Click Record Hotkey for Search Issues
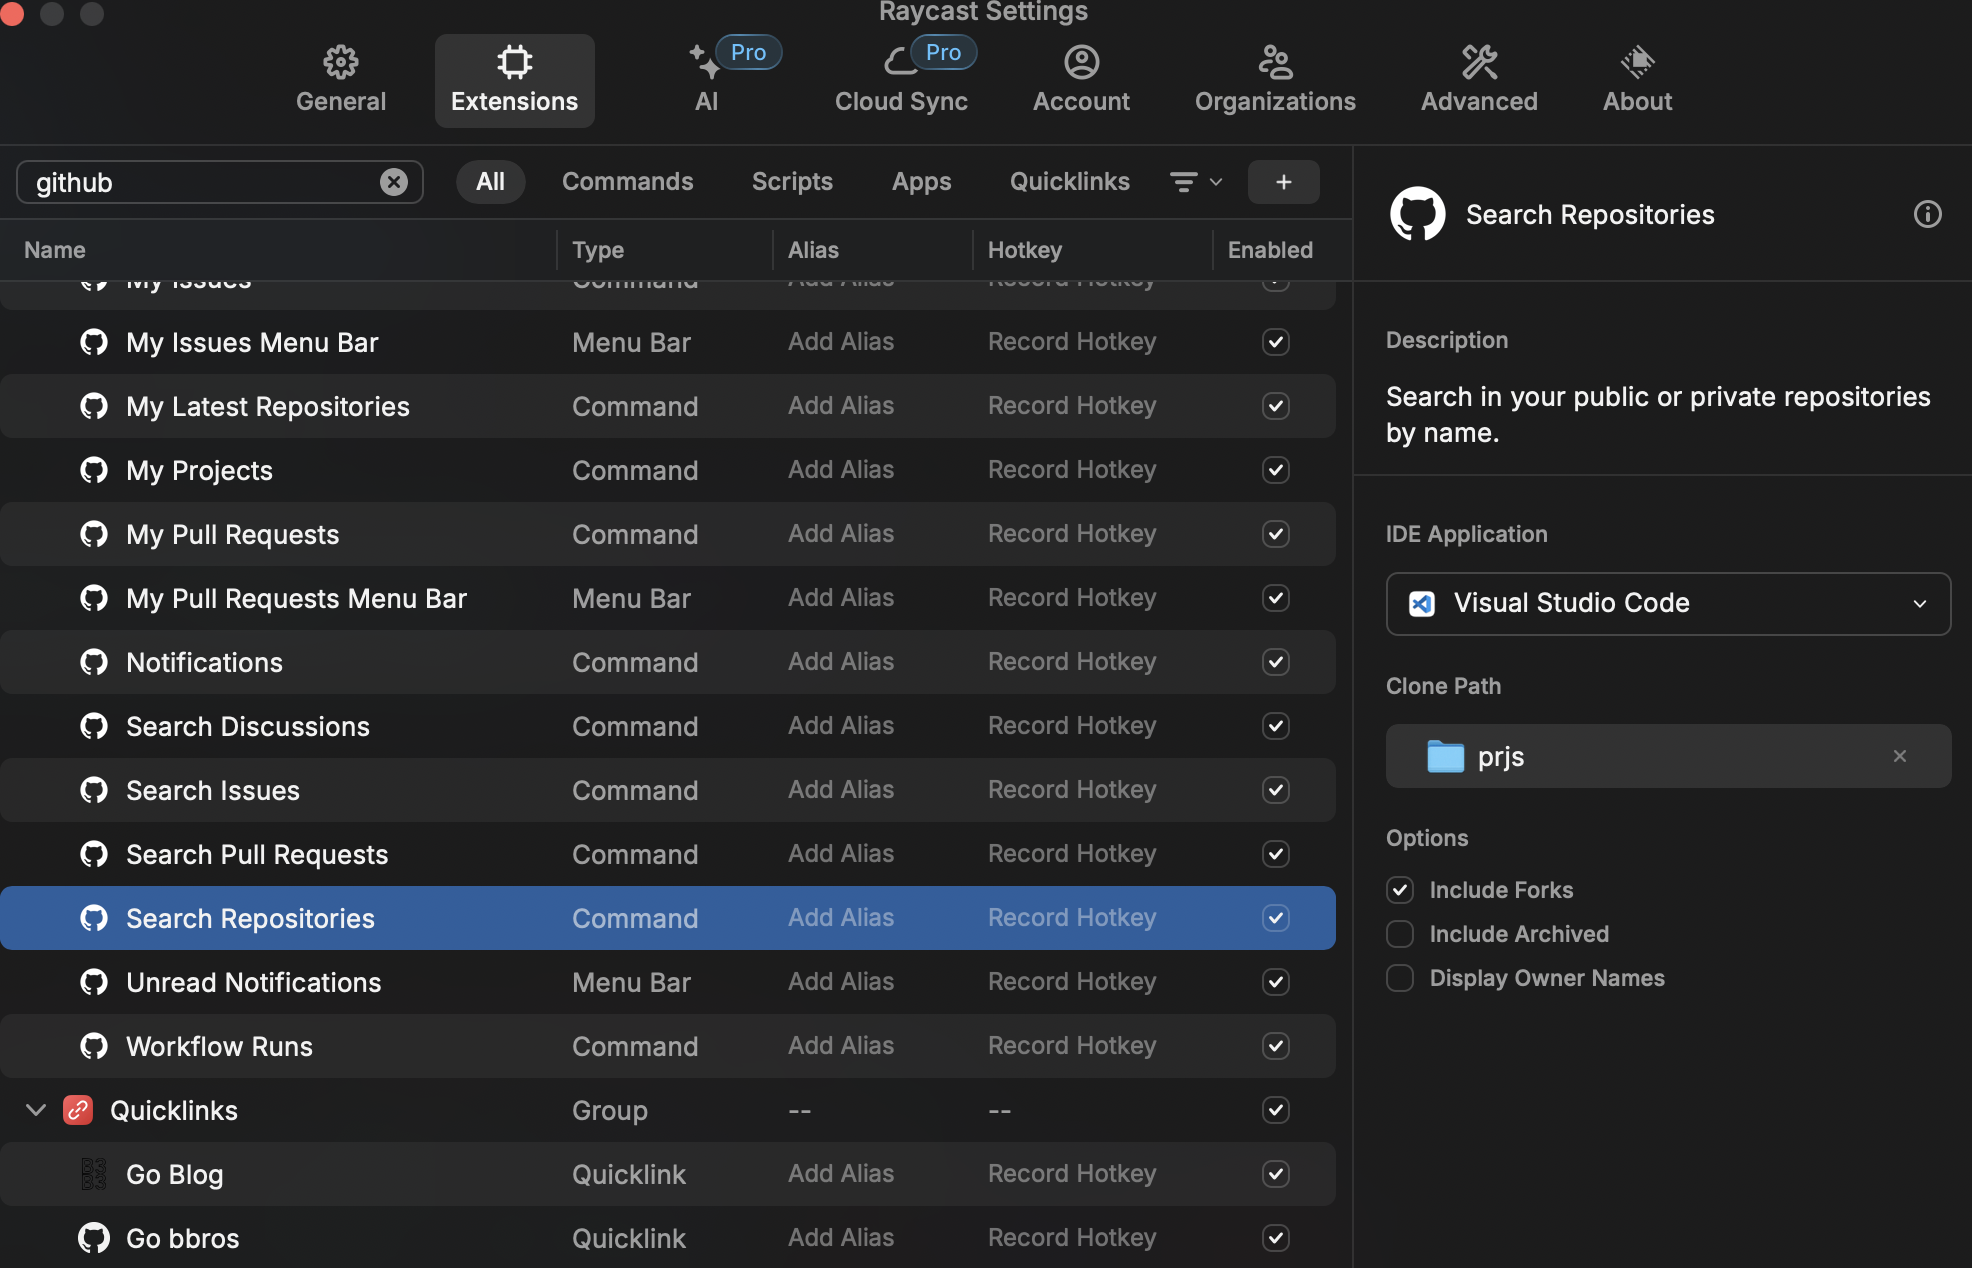 pos(1071,790)
